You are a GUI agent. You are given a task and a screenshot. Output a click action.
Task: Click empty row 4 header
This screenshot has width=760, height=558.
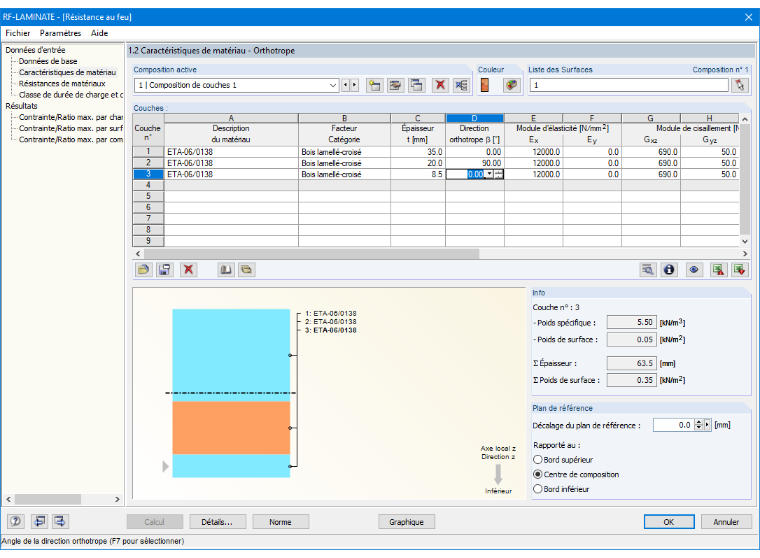[148, 185]
